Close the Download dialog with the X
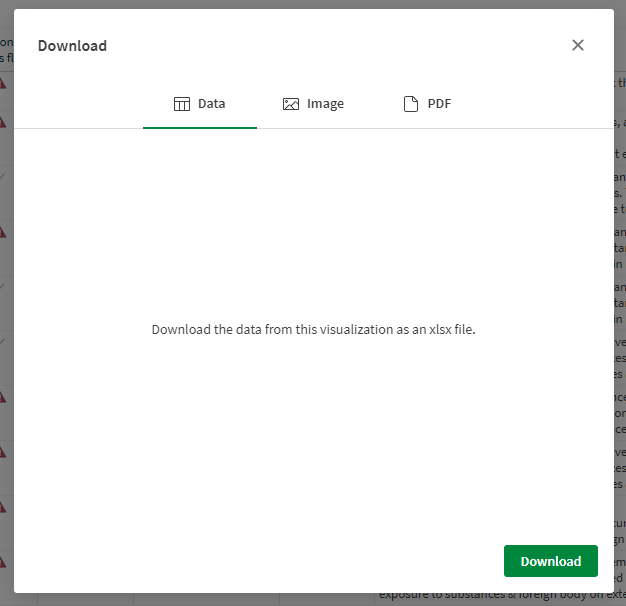Screen dimensions: 626x606 click(x=577, y=45)
